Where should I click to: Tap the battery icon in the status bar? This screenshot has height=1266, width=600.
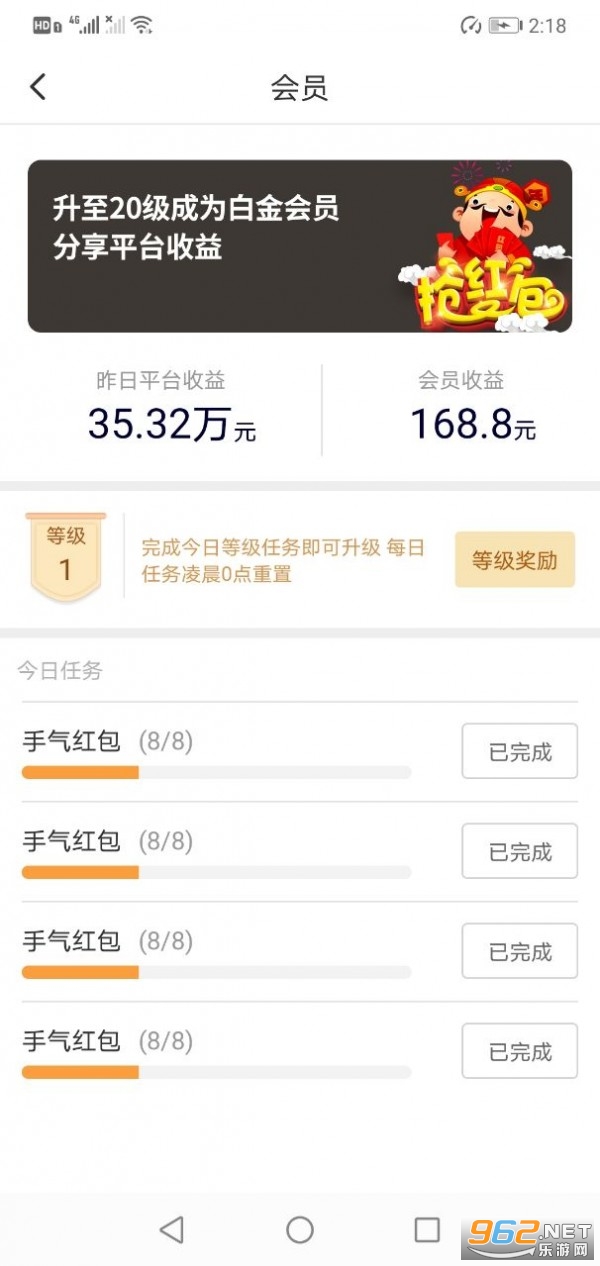[504, 26]
